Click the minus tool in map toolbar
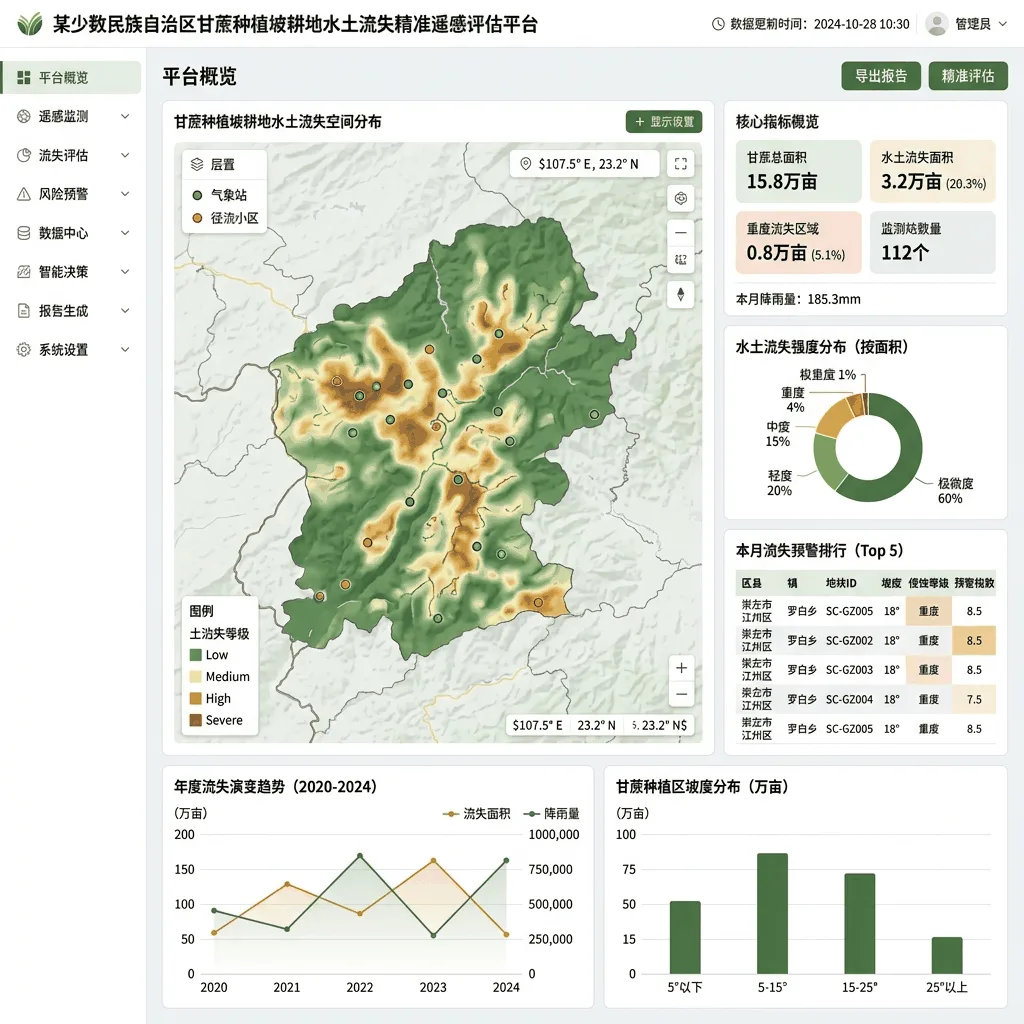This screenshot has height=1024, width=1024. point(680,232)
